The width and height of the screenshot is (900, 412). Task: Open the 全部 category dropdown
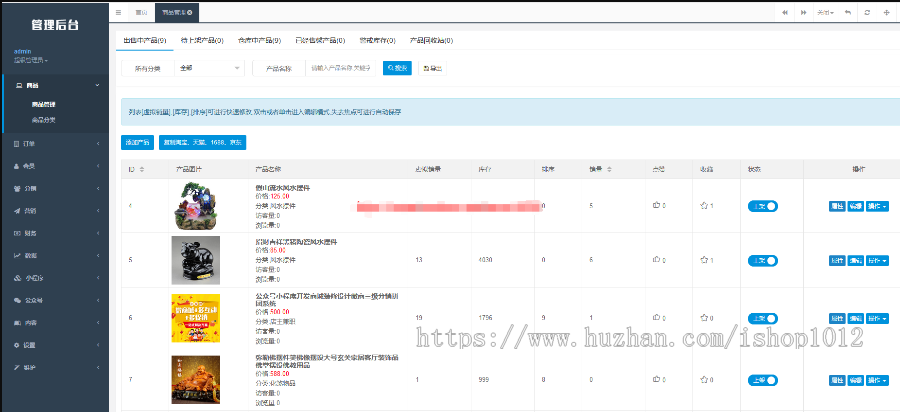click(210, 68)
